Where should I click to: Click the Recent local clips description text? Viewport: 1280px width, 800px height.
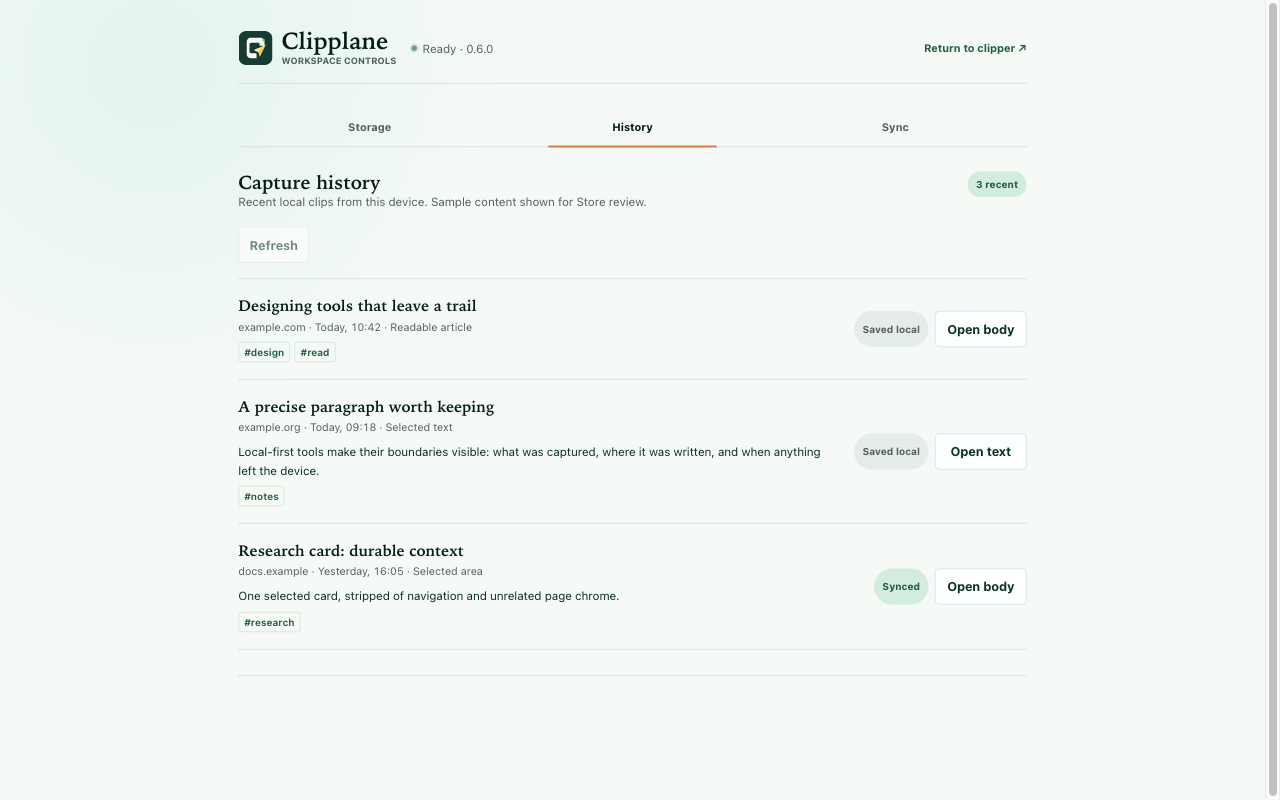(x=442, y=202)
